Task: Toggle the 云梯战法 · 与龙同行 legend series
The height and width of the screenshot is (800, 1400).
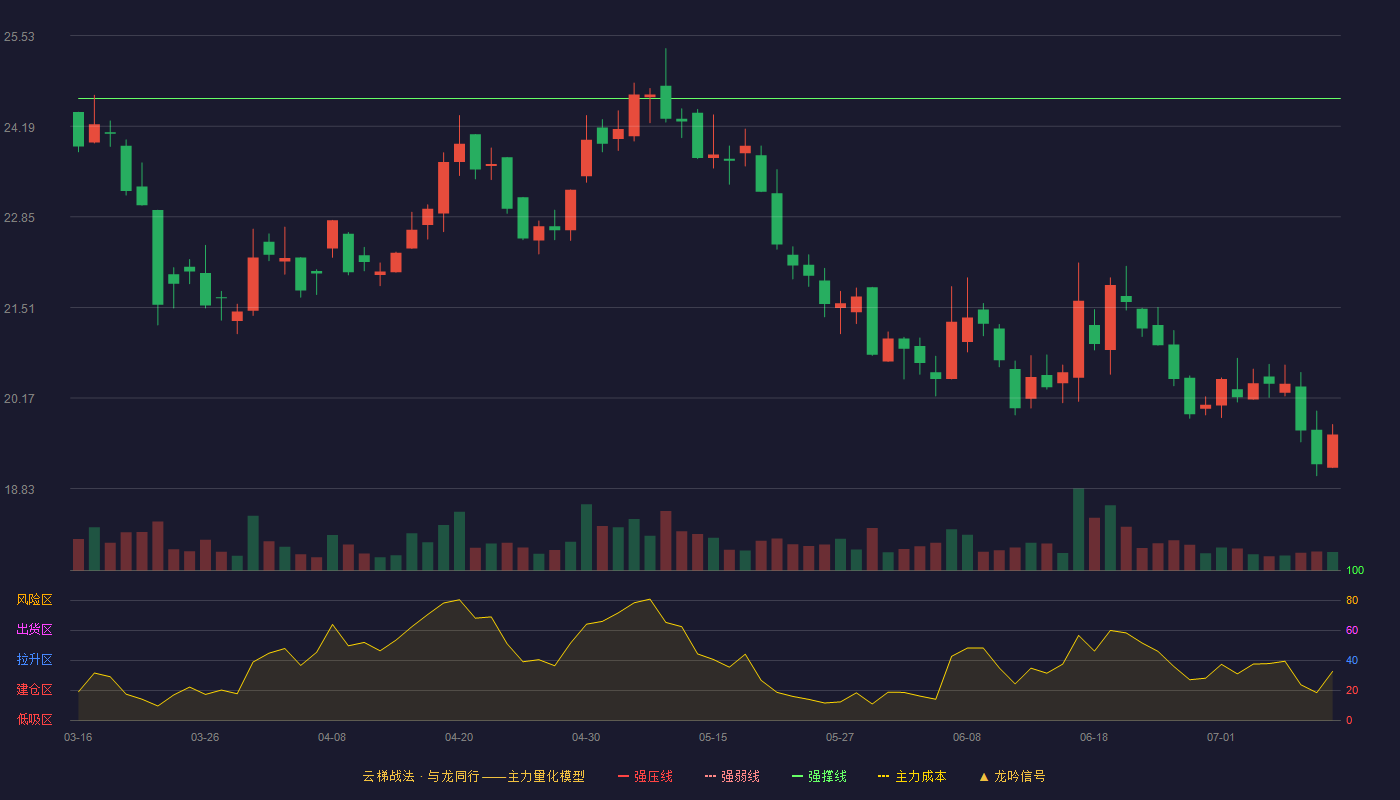Action: pyautogui.click(x=473, y=776)
